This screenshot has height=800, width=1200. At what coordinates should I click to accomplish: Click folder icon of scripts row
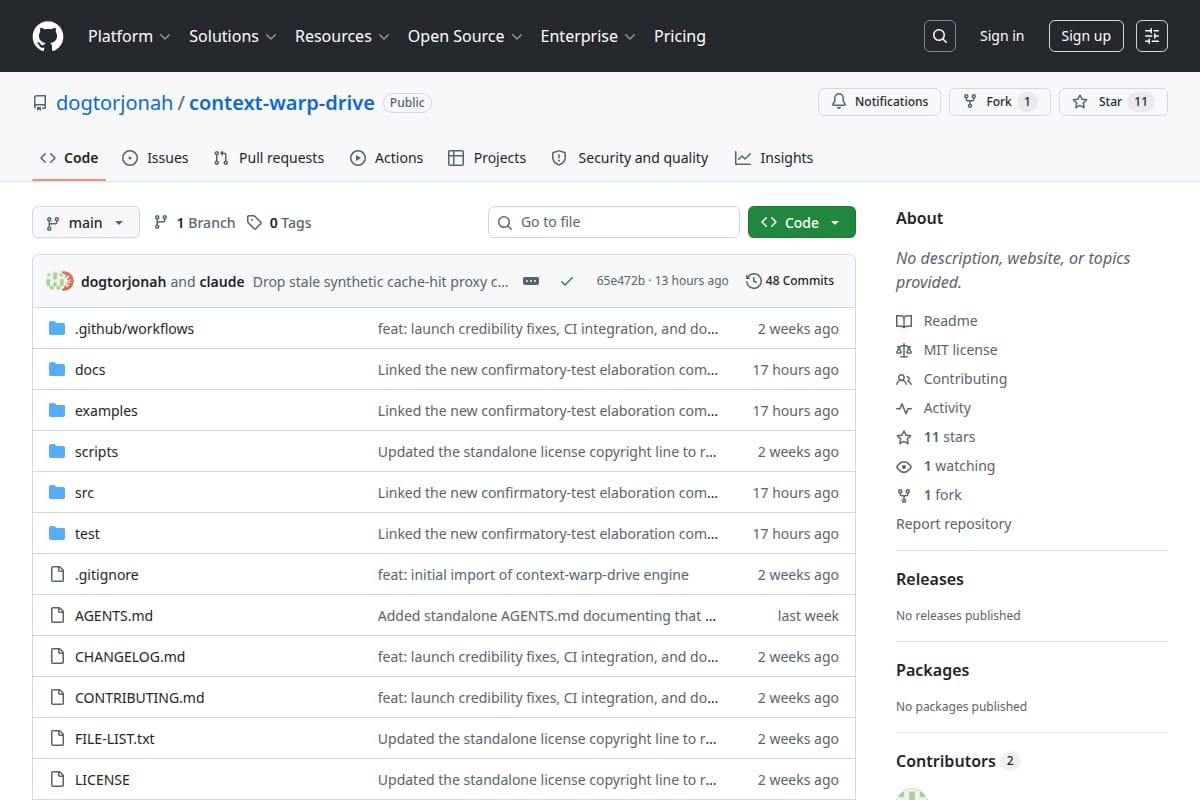[57, 452]
